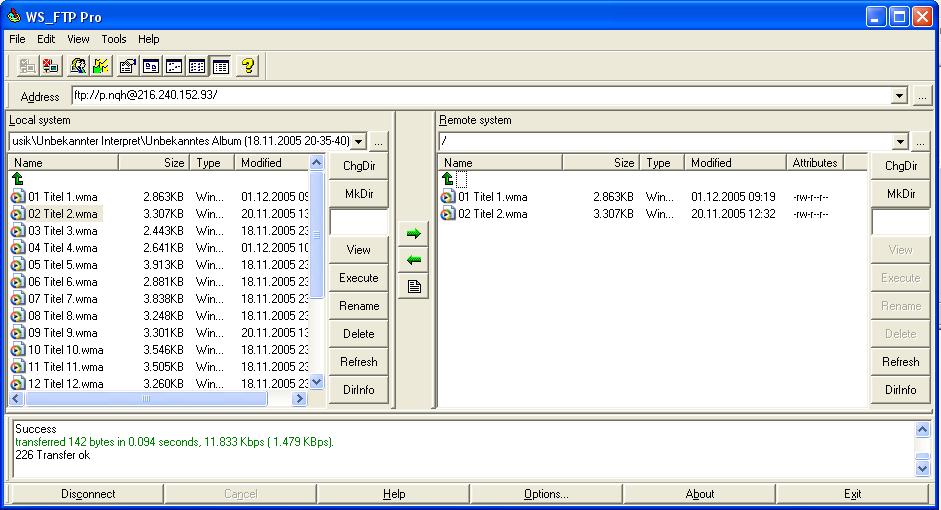Screen dimensions: 941x510
Task: Click file icon of local 07 Titel 7.wma
Action: click(x=18, y=299)
